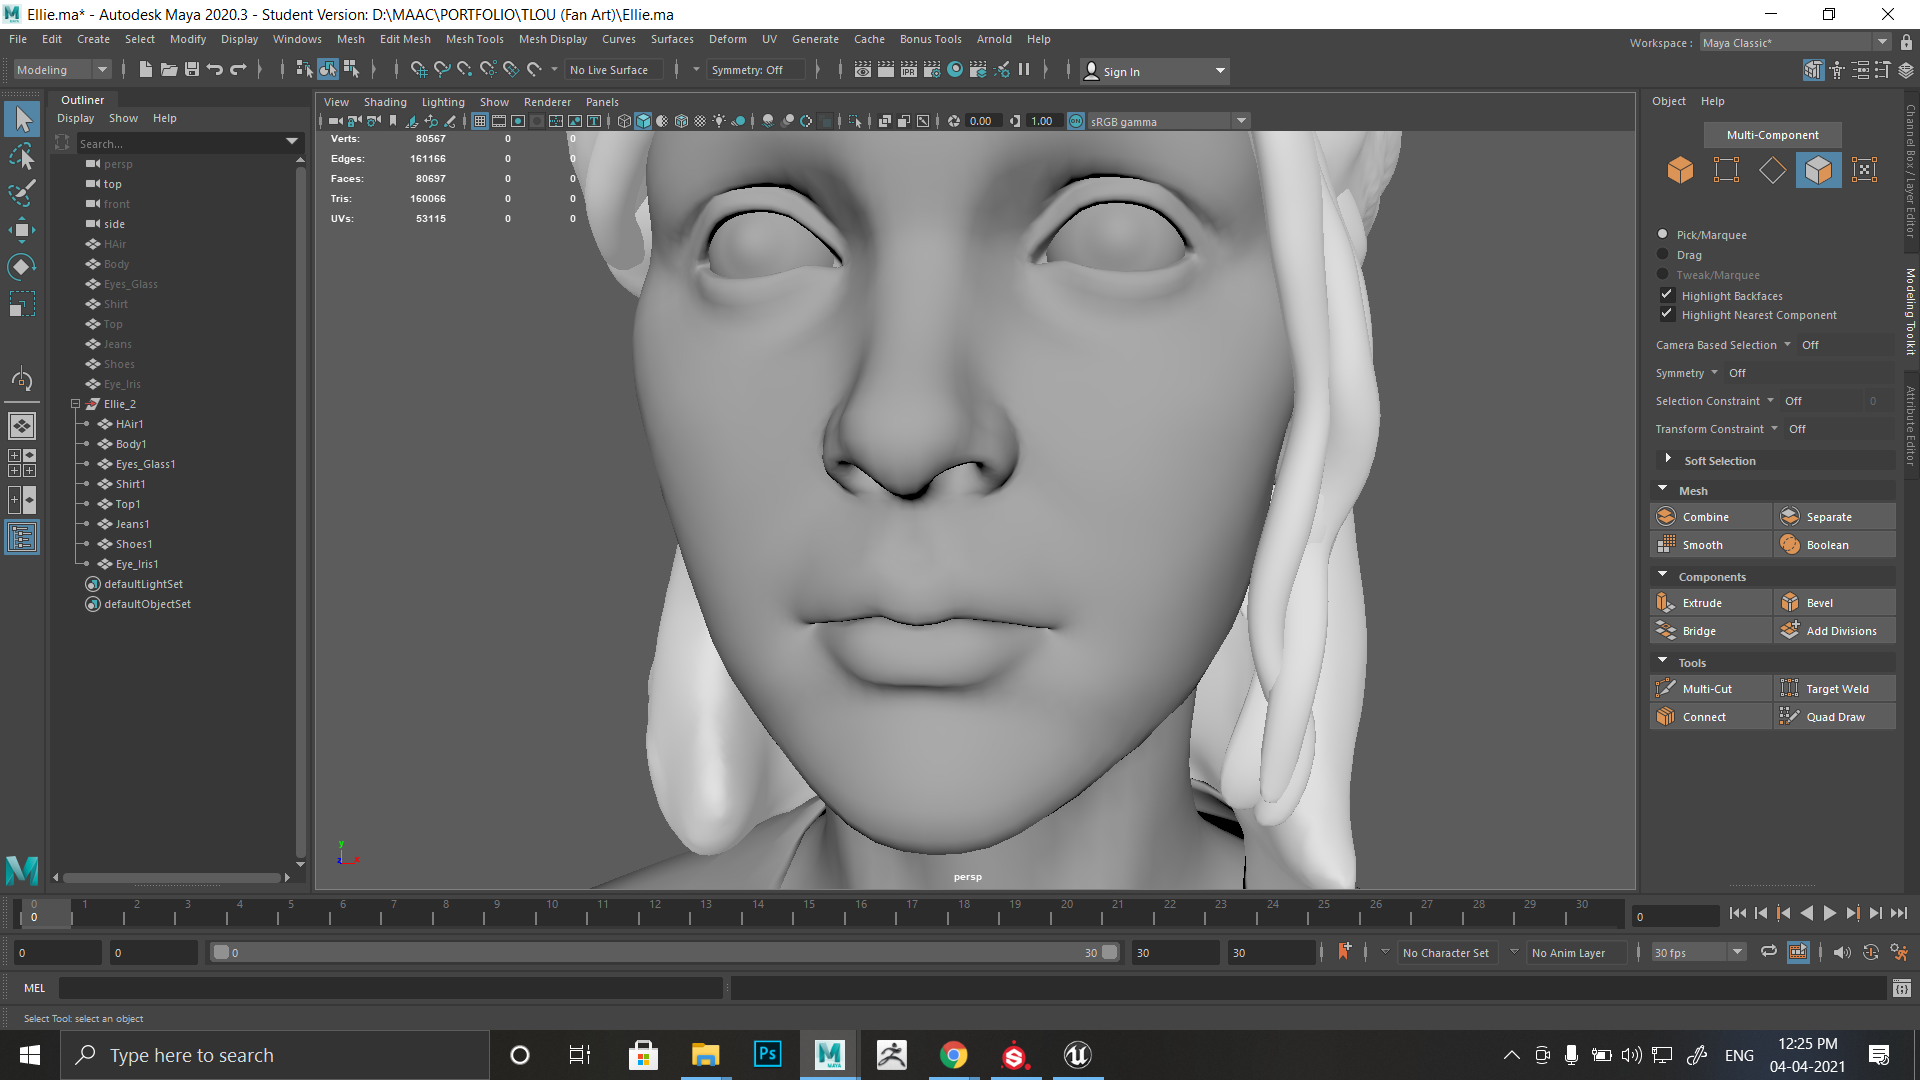Activate the Paint Selection tool

[22, 192]
